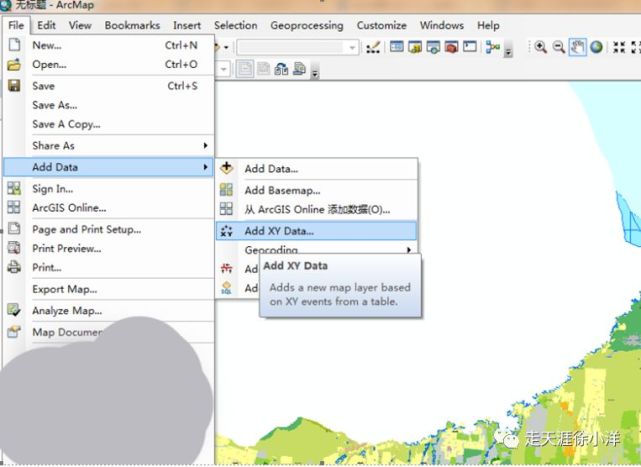Click the New document page icon
Image resolution: width=641 pixels, height=467 pixels.
[14, 45]
